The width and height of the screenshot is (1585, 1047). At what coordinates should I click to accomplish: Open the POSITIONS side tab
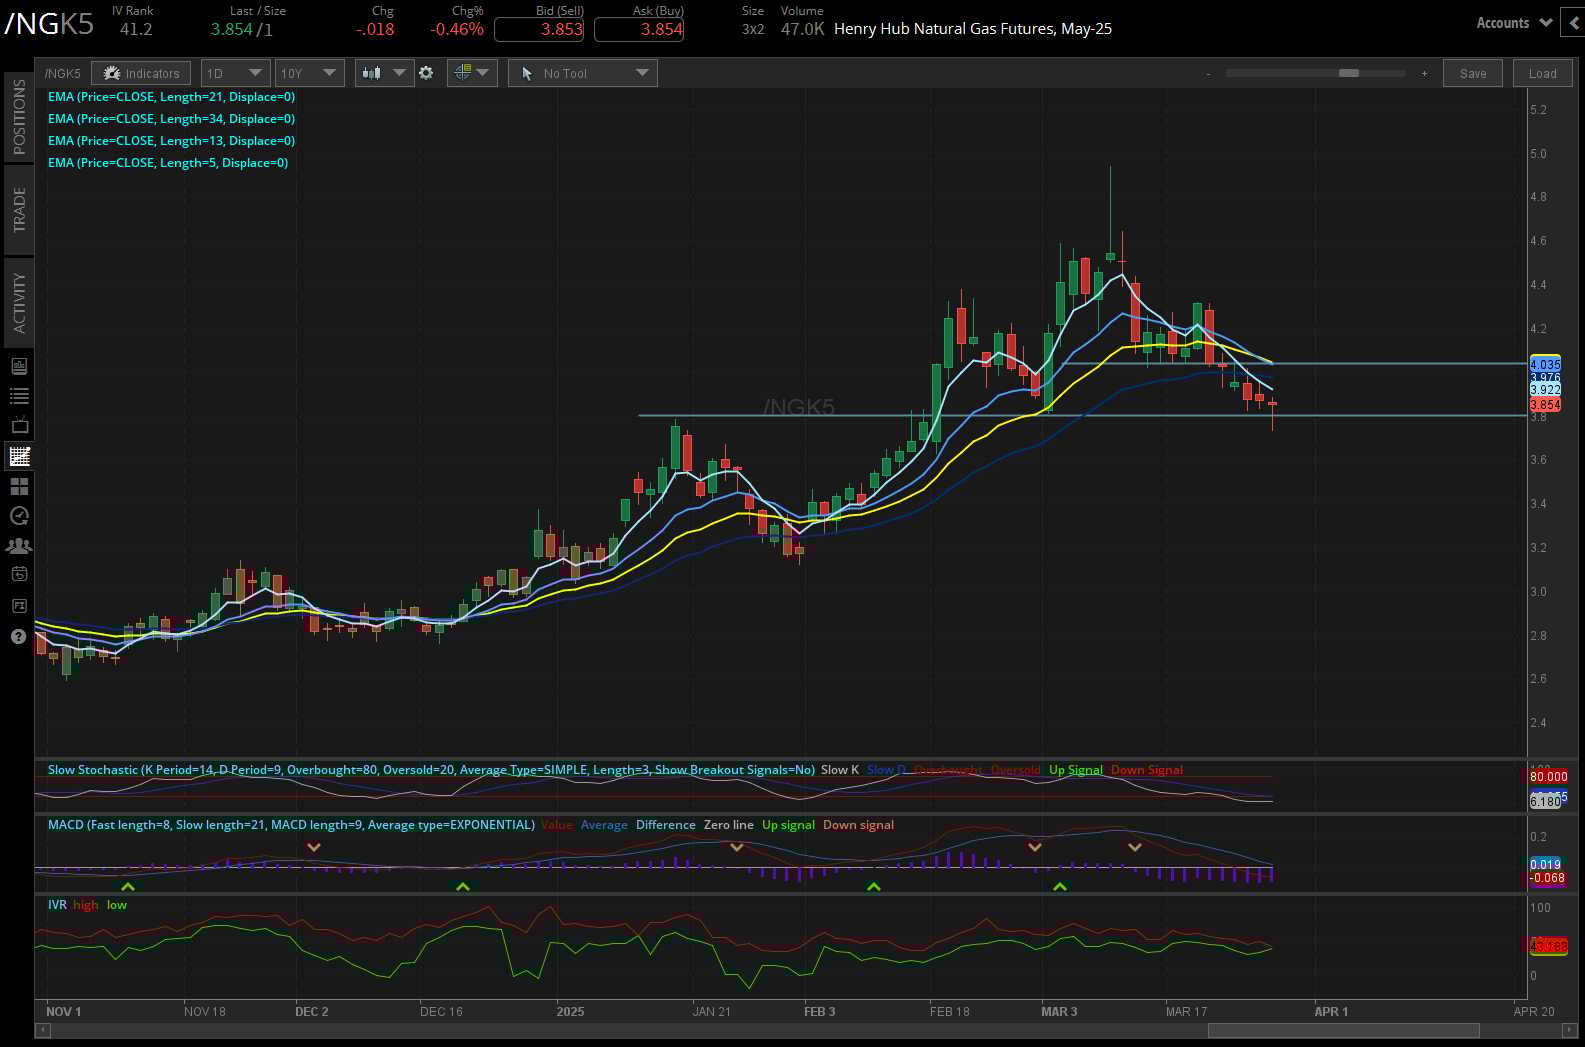pyautogui.click(x=19, y=116)
